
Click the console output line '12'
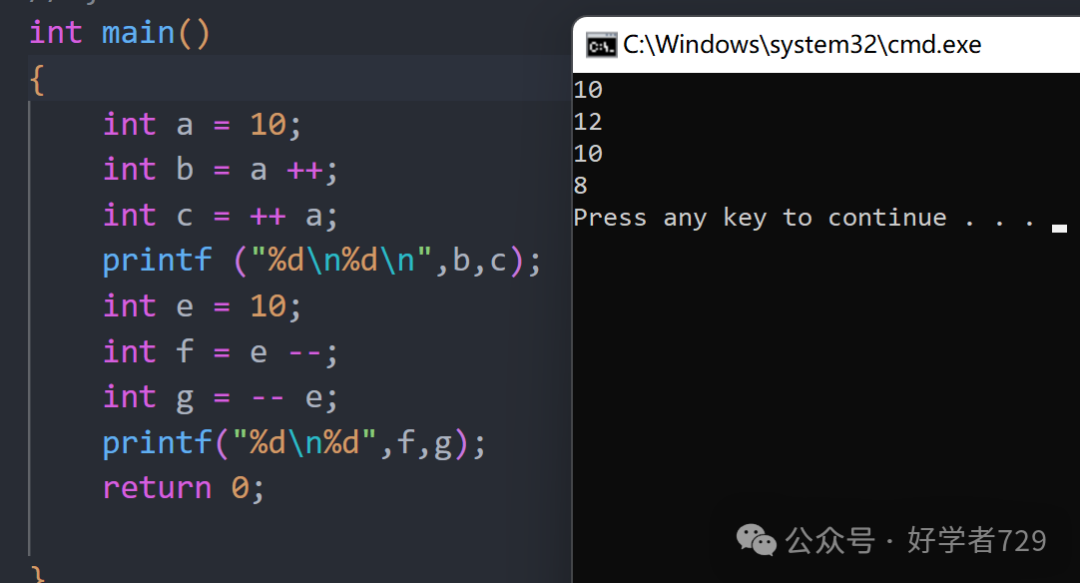[x=588, y=122]
